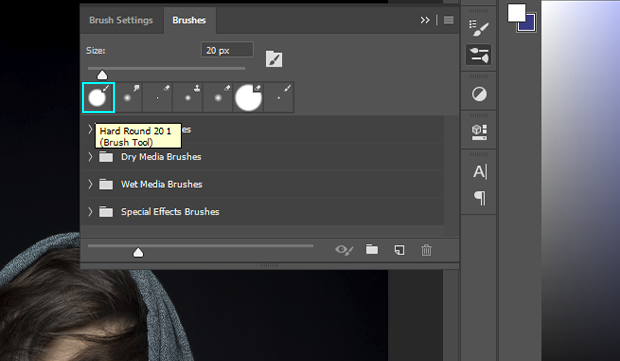Choose the second recent soft brush preset

point(128,97)
